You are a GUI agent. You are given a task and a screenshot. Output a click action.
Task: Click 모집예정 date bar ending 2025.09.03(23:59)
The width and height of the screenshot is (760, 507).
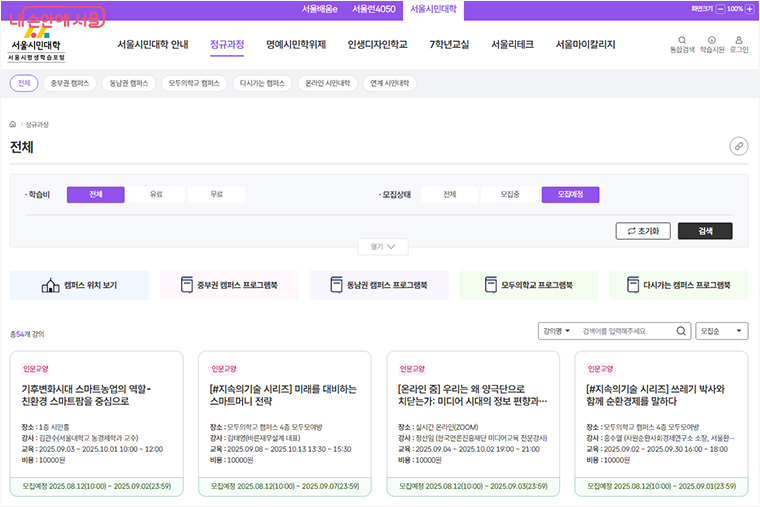[x=473, y=486]
